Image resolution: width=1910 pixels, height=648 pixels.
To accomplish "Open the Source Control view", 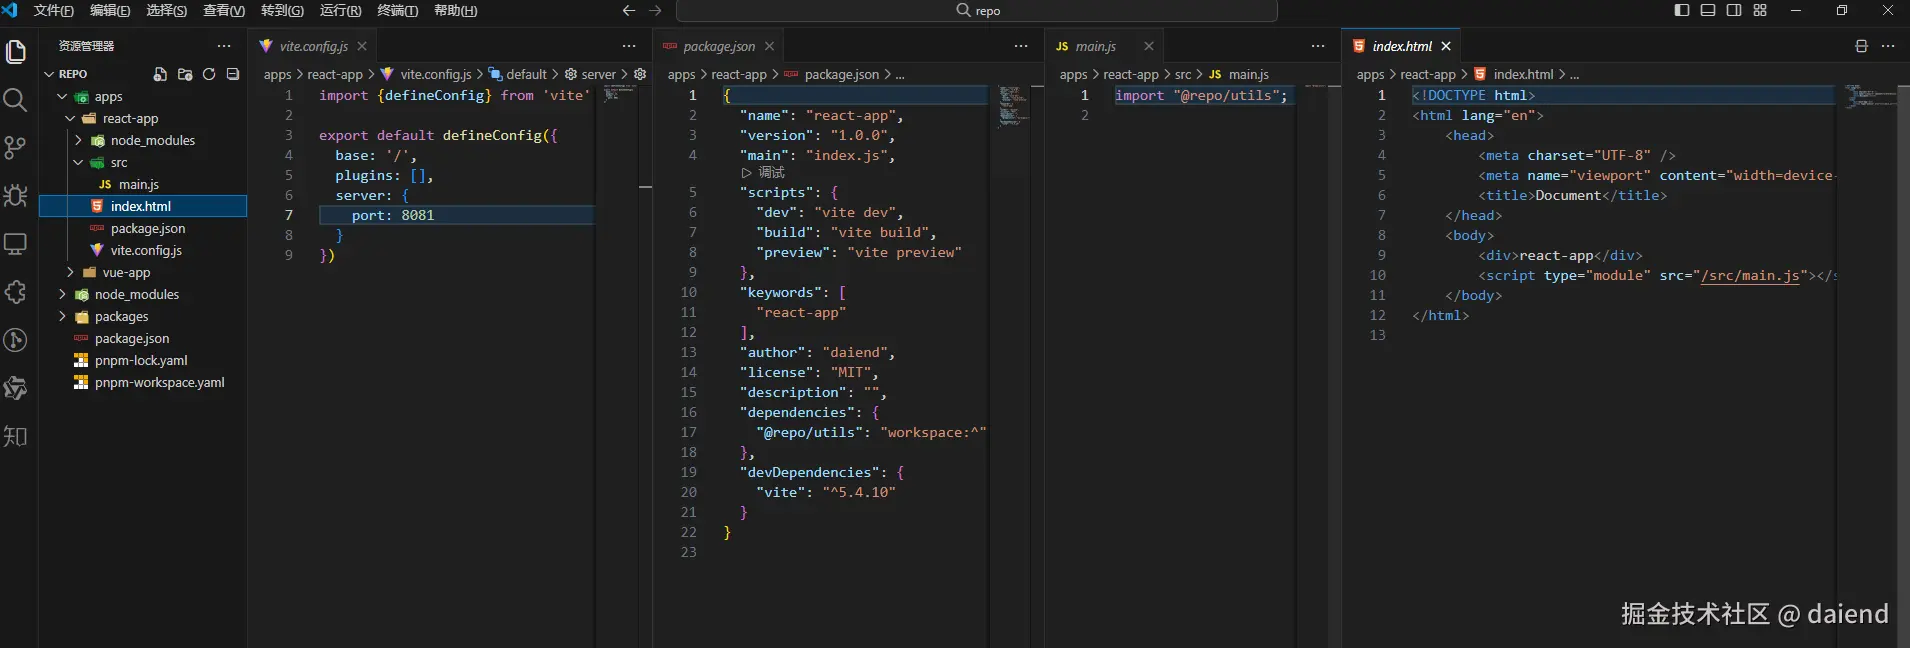I will 15,148.
